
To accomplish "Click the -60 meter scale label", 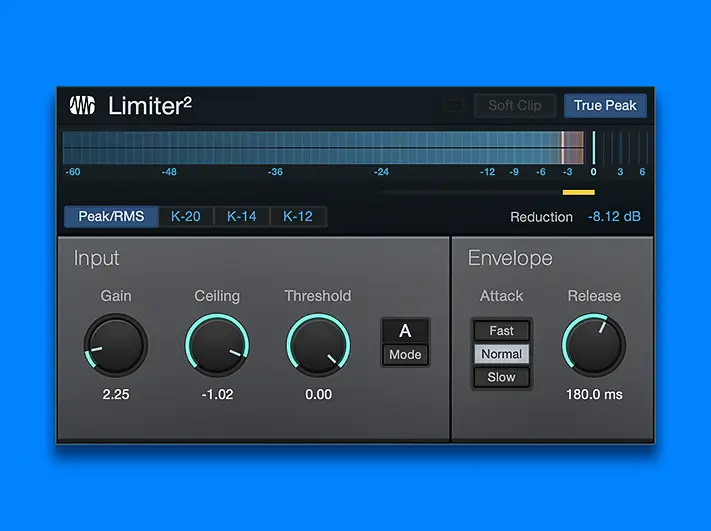I will pos(73,172).
